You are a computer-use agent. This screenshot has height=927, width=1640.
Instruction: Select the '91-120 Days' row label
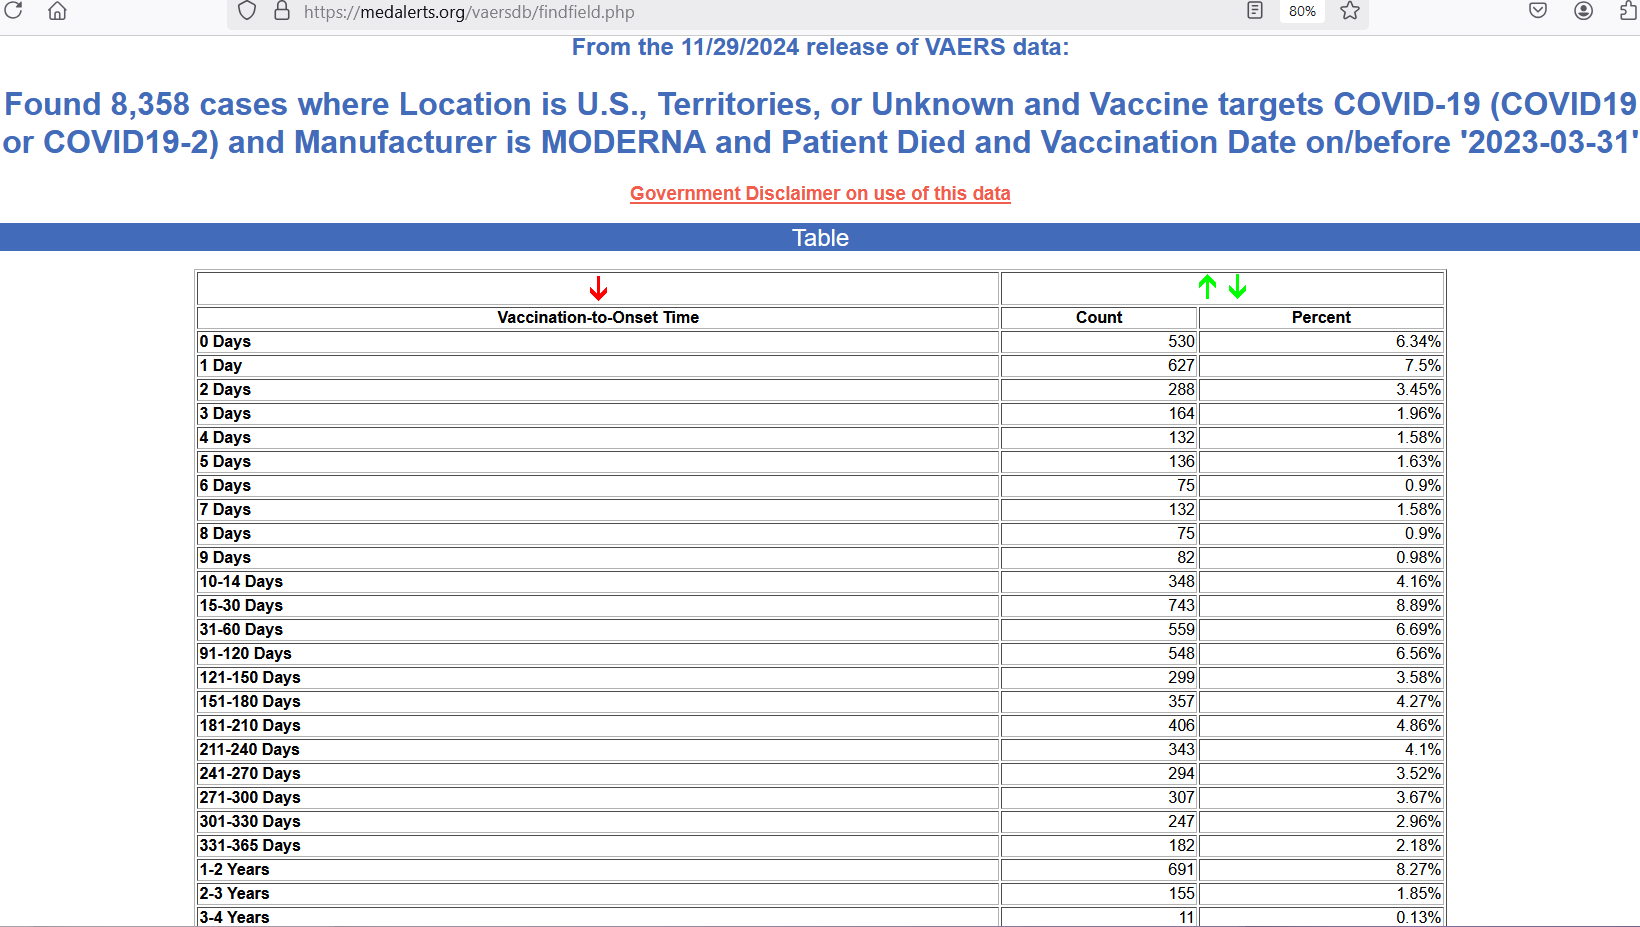click(x=245, y=653)
